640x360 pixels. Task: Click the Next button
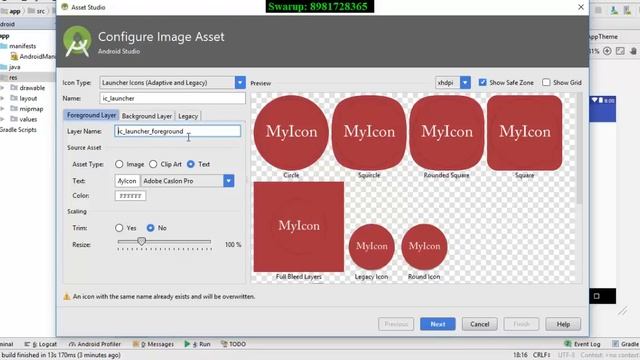438,324
